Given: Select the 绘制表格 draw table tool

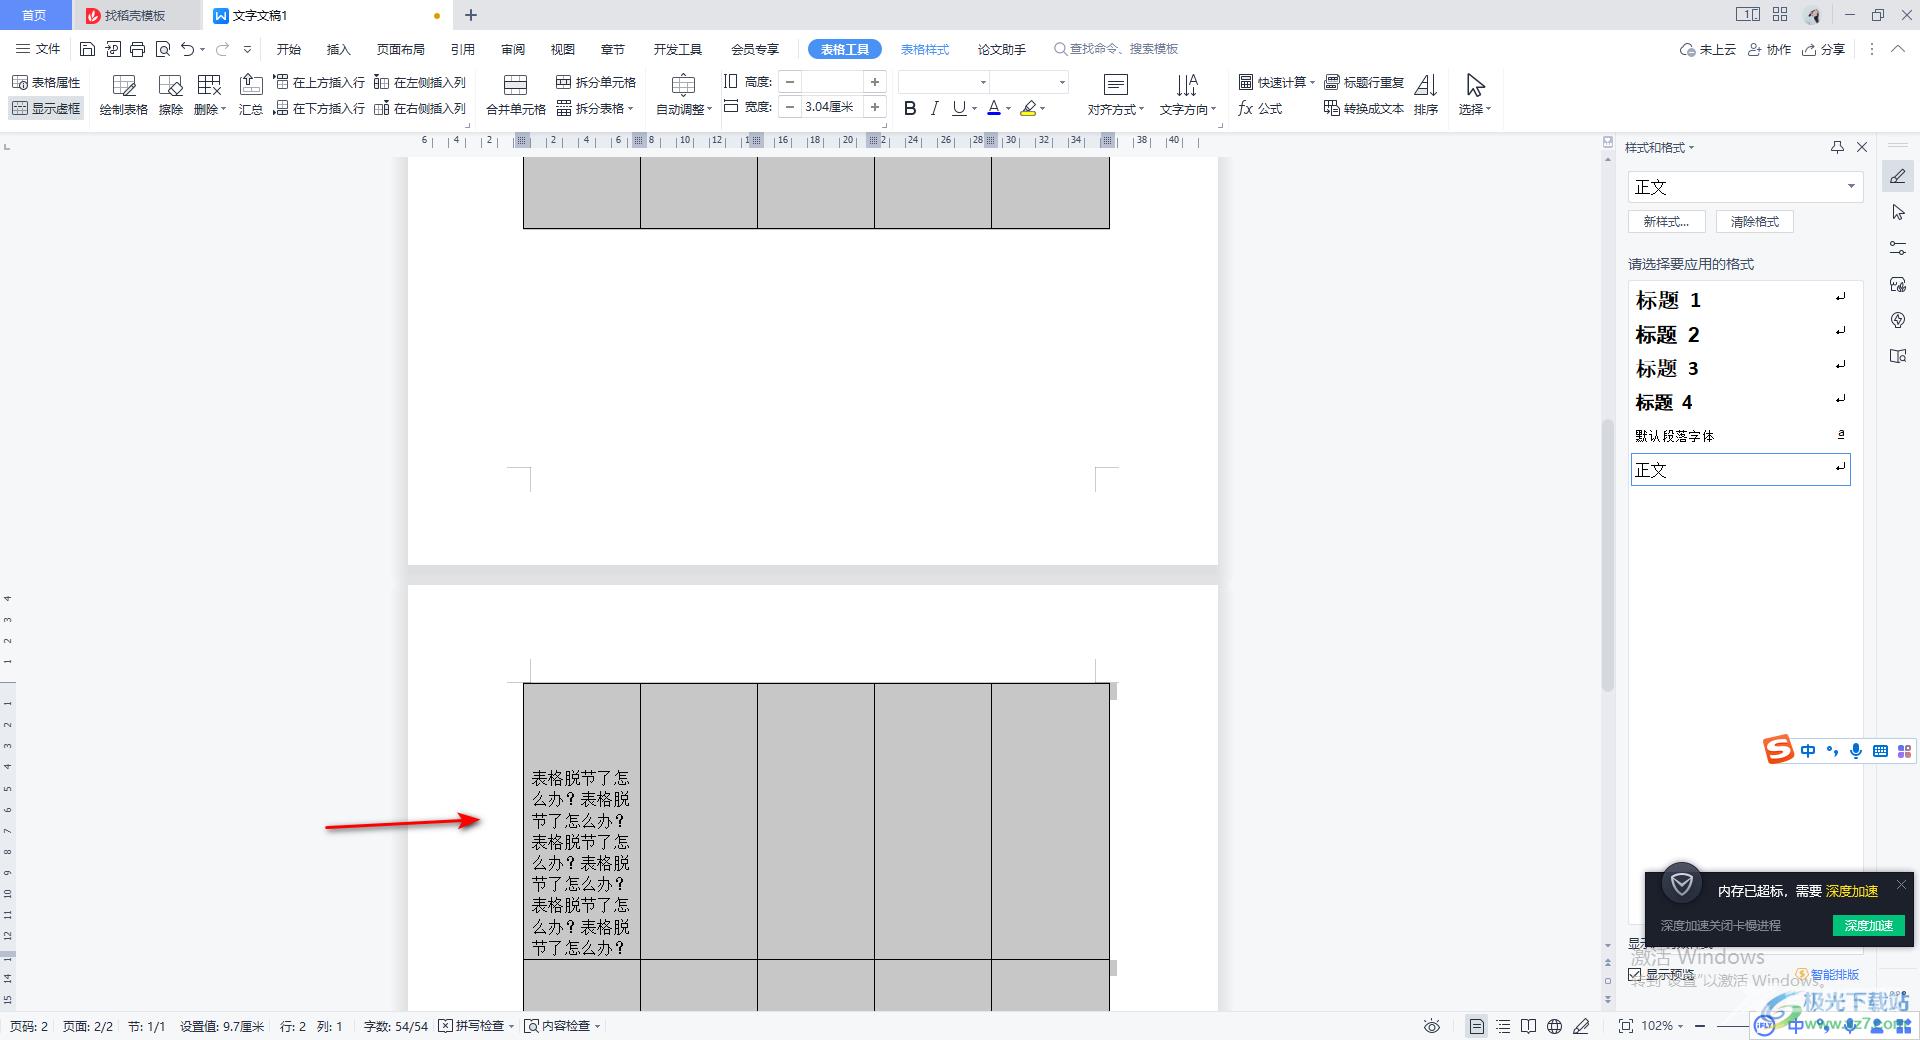Looking at the screenshot, I should pyautogui.click(x=124, y=95).
